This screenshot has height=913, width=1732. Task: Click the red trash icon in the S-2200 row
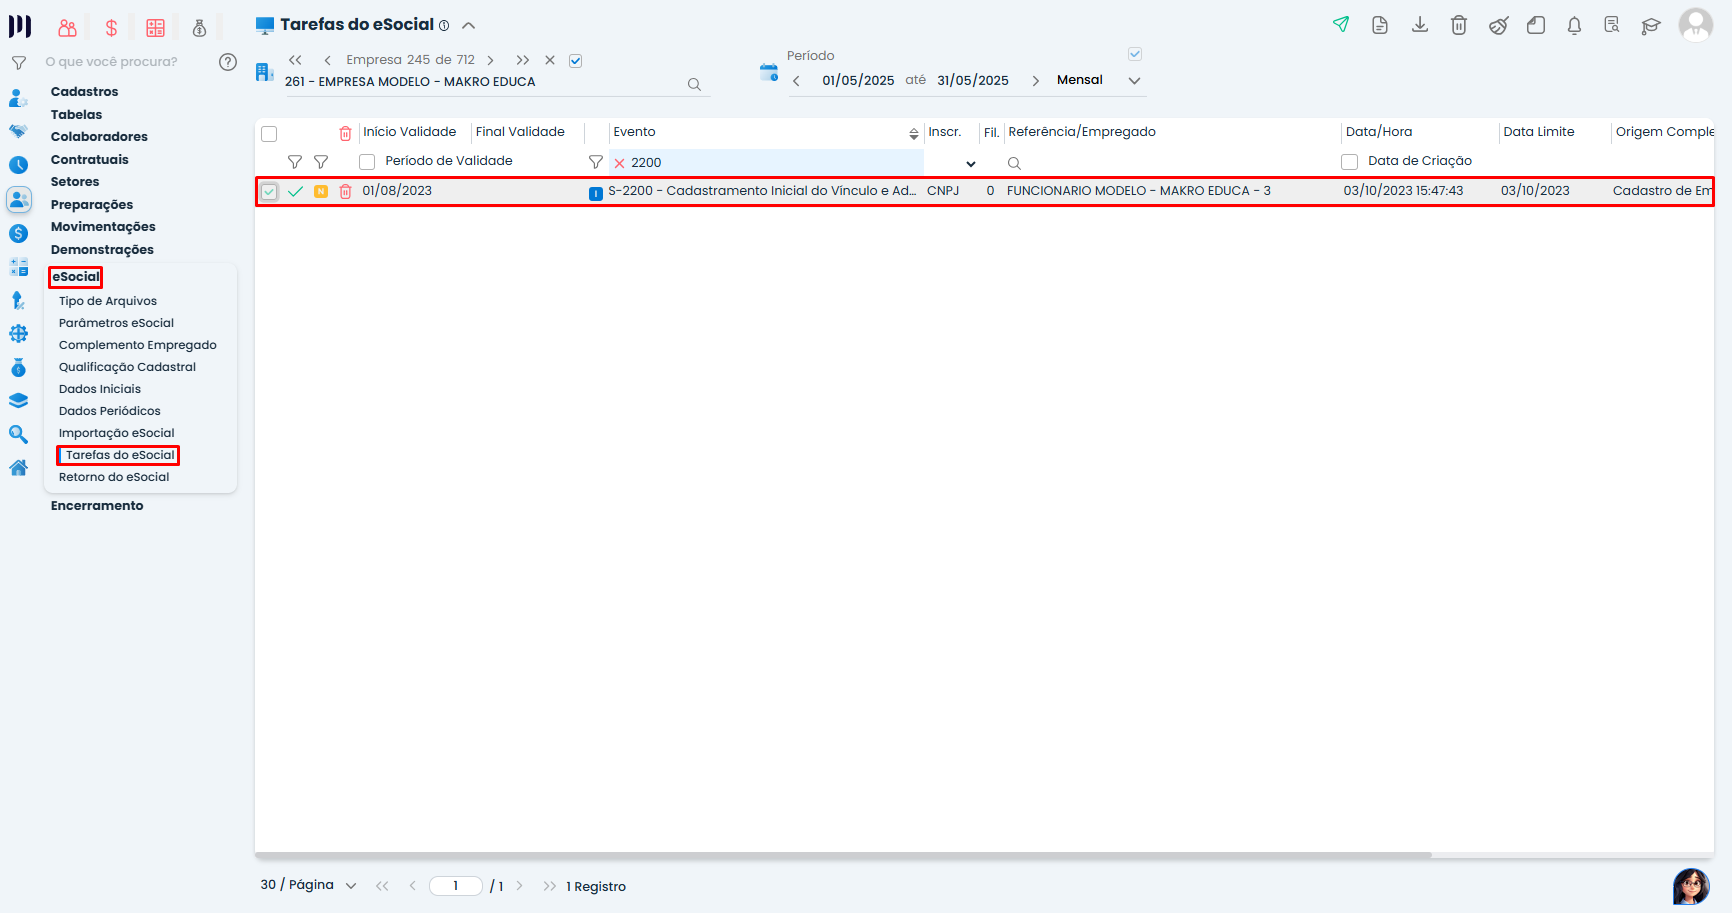[x=345, y=191]
